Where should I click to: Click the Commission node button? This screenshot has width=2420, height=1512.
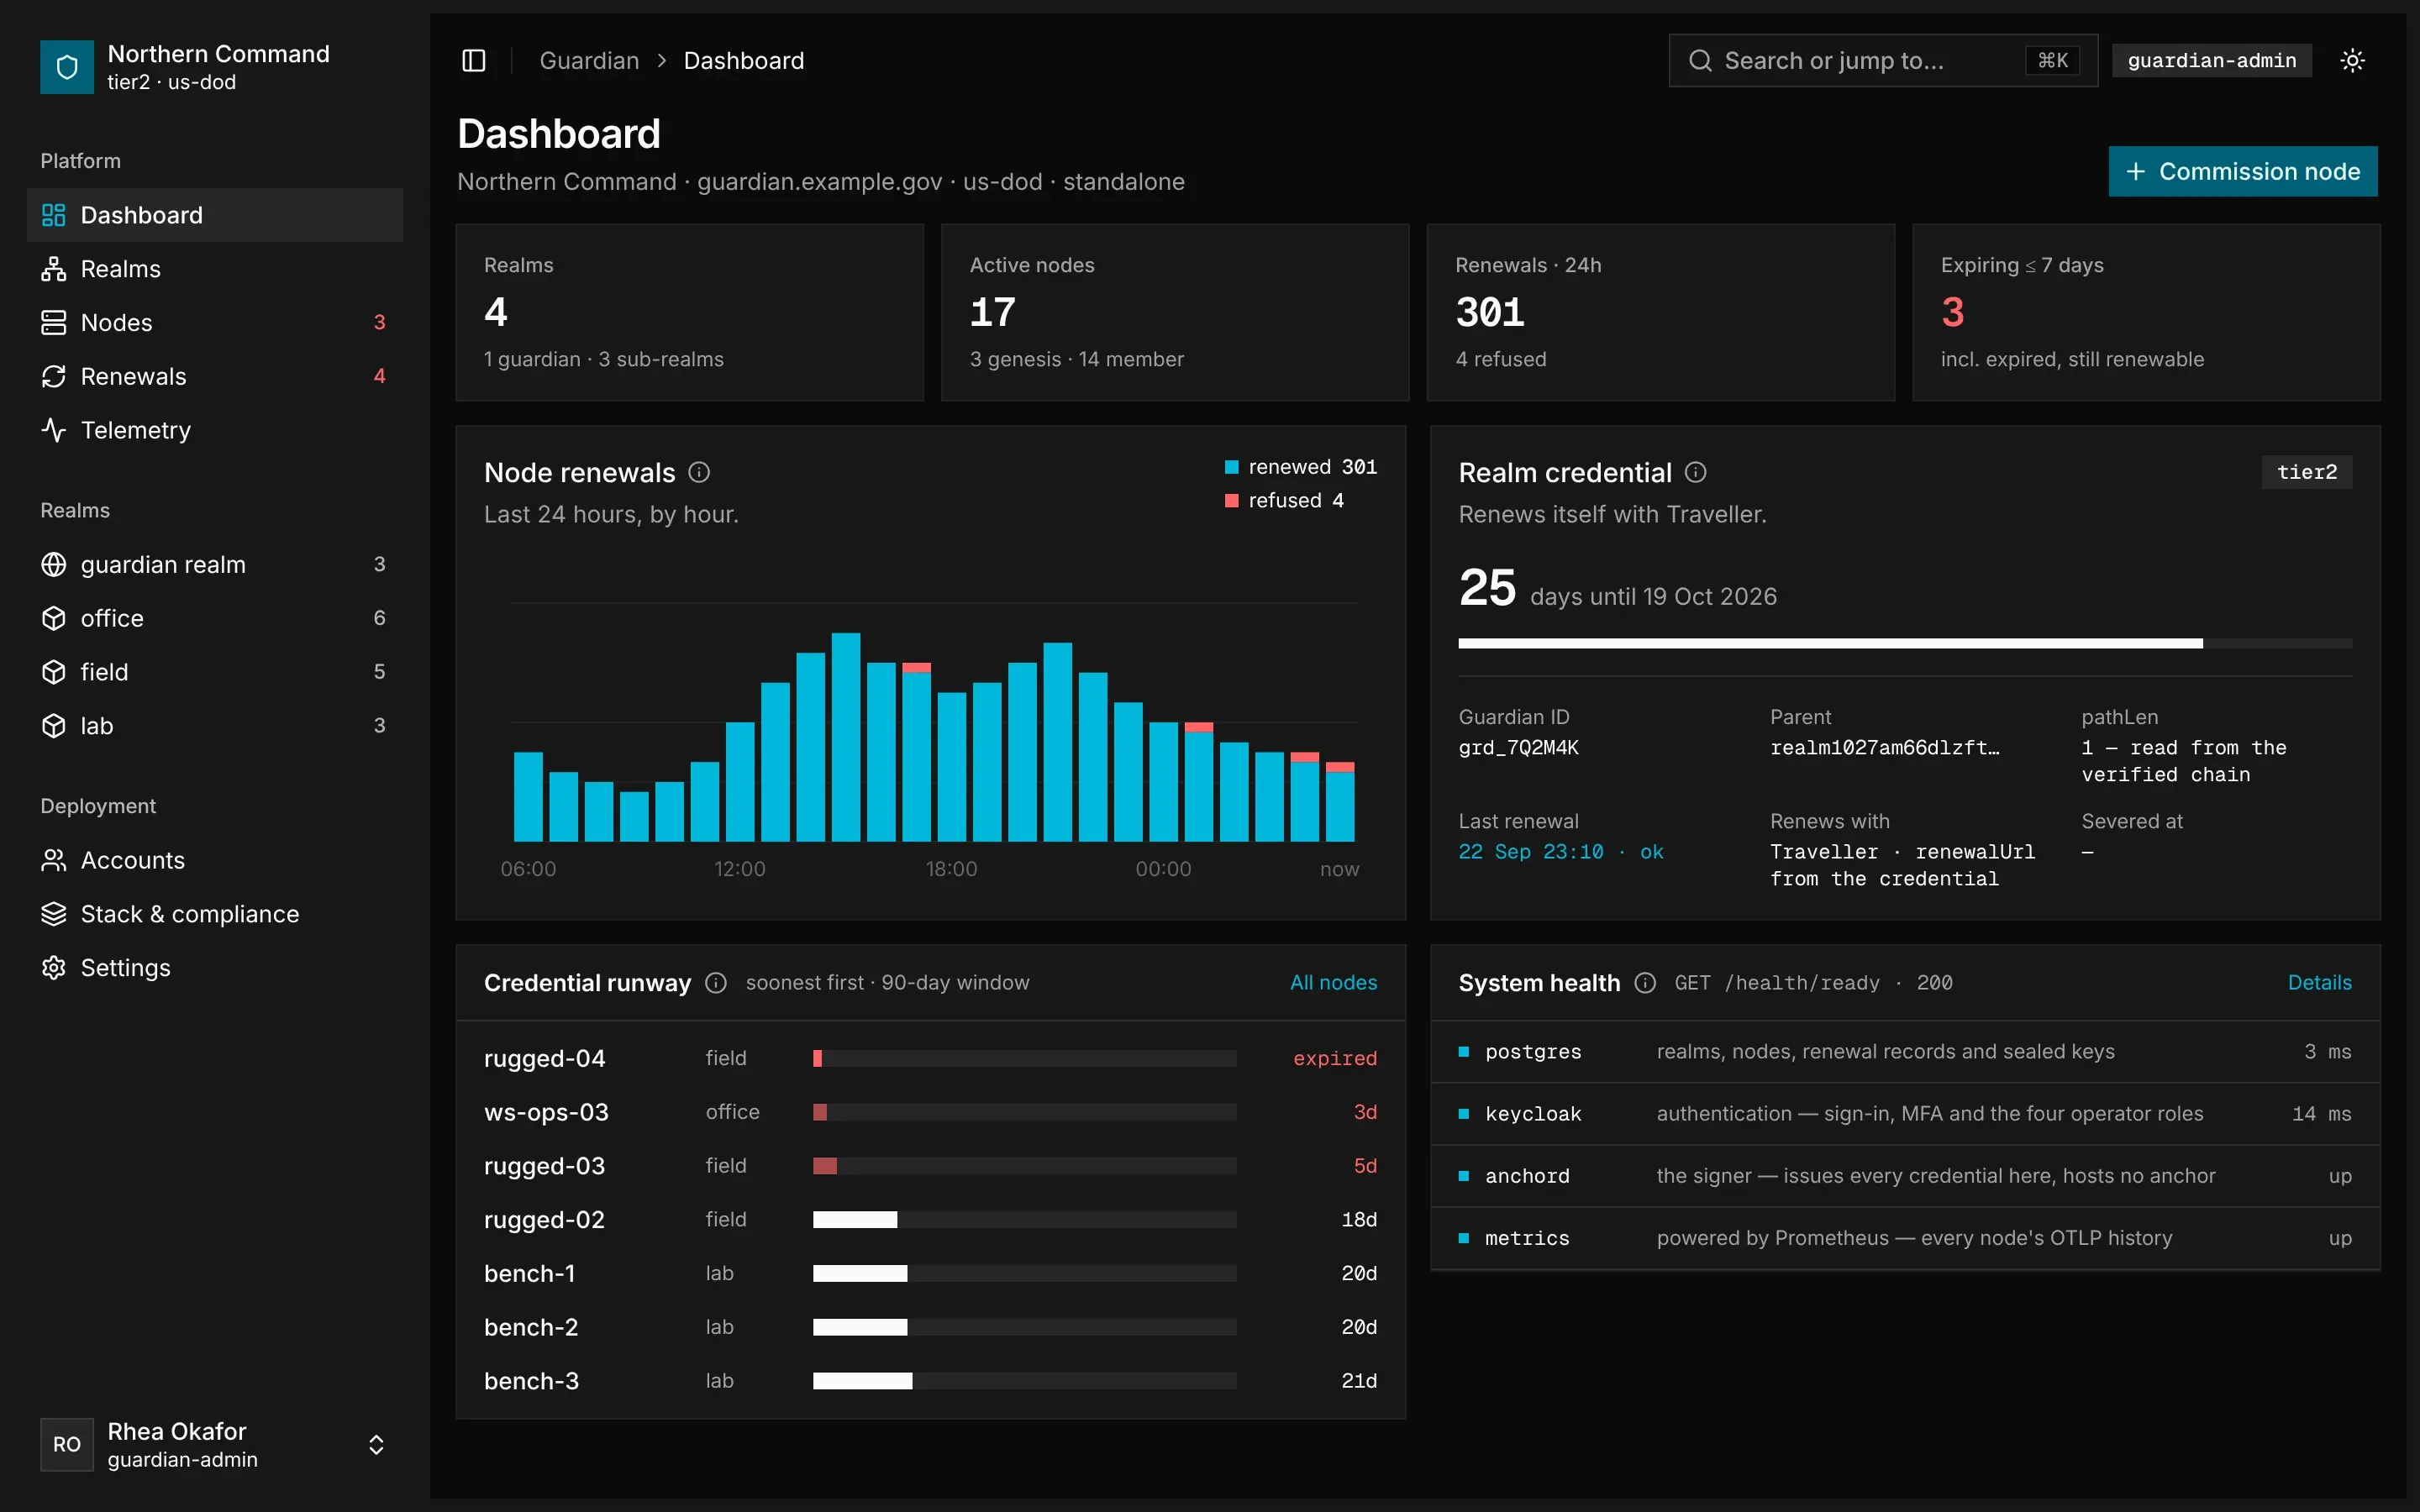pyautogui.click(x=2243, y=172)
